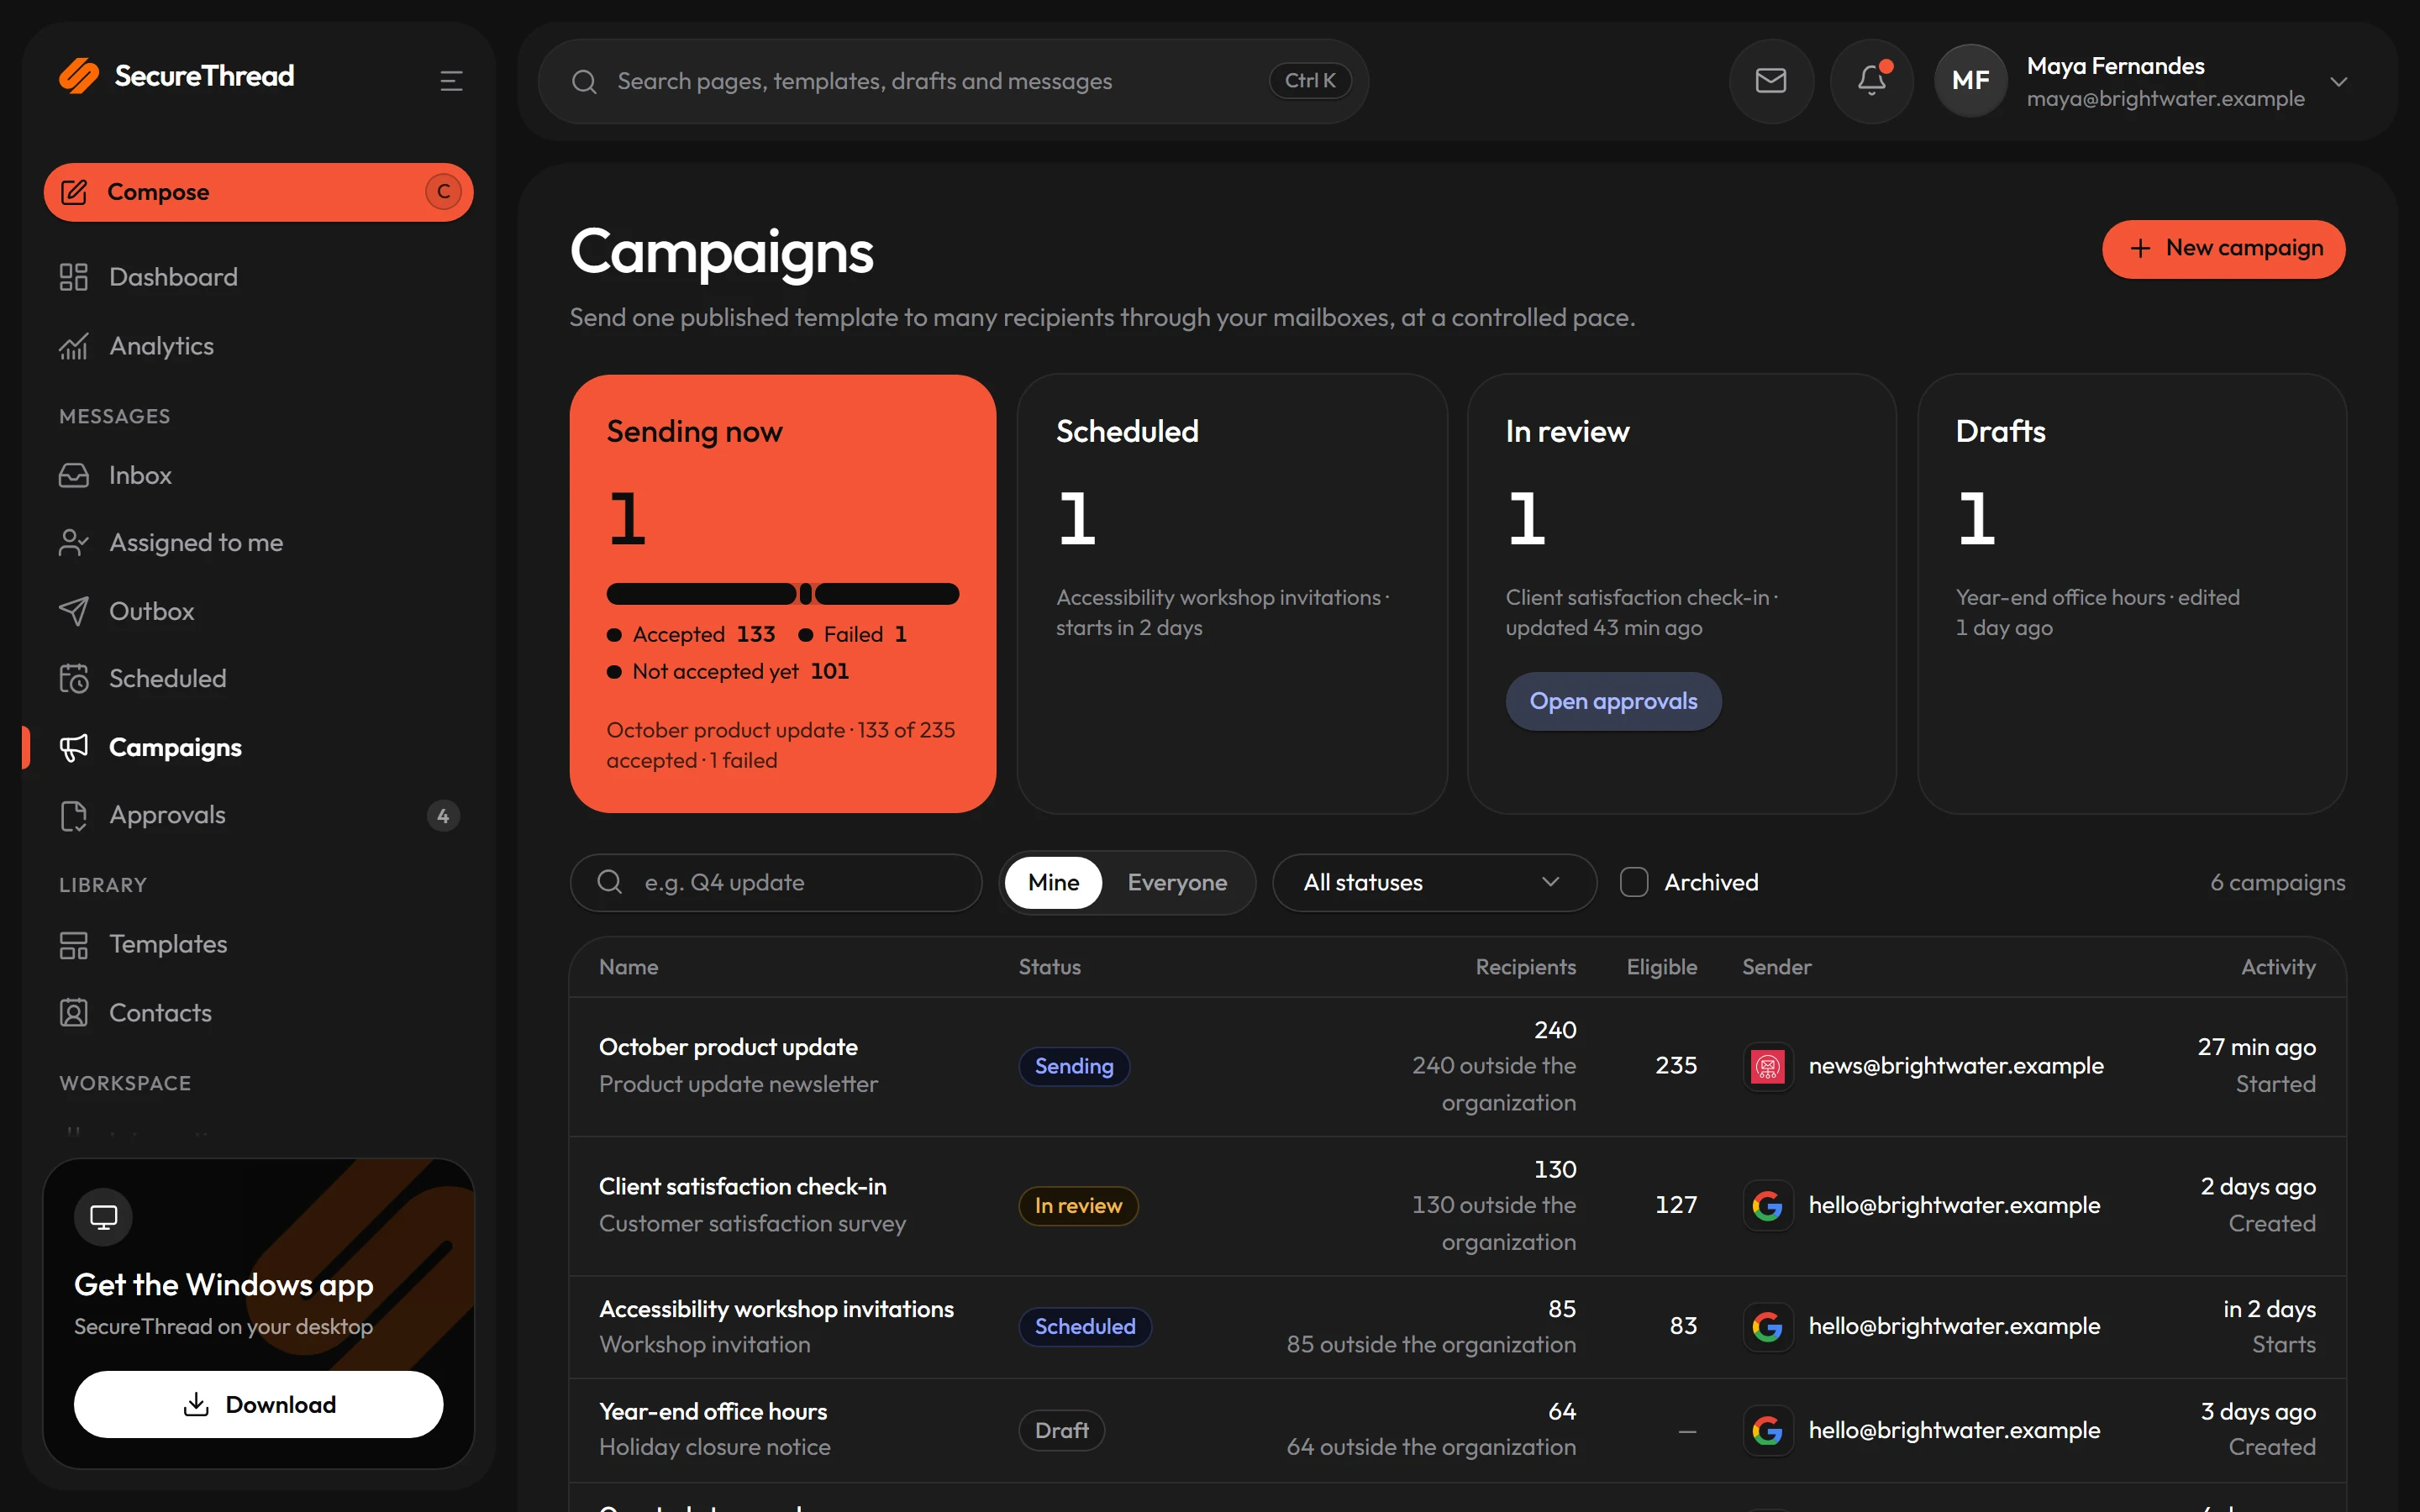Image resolution: width=2420 pixels, height=1512 pixels.
Task: Click the Draft status badge
Action: click(1061, 1430)
